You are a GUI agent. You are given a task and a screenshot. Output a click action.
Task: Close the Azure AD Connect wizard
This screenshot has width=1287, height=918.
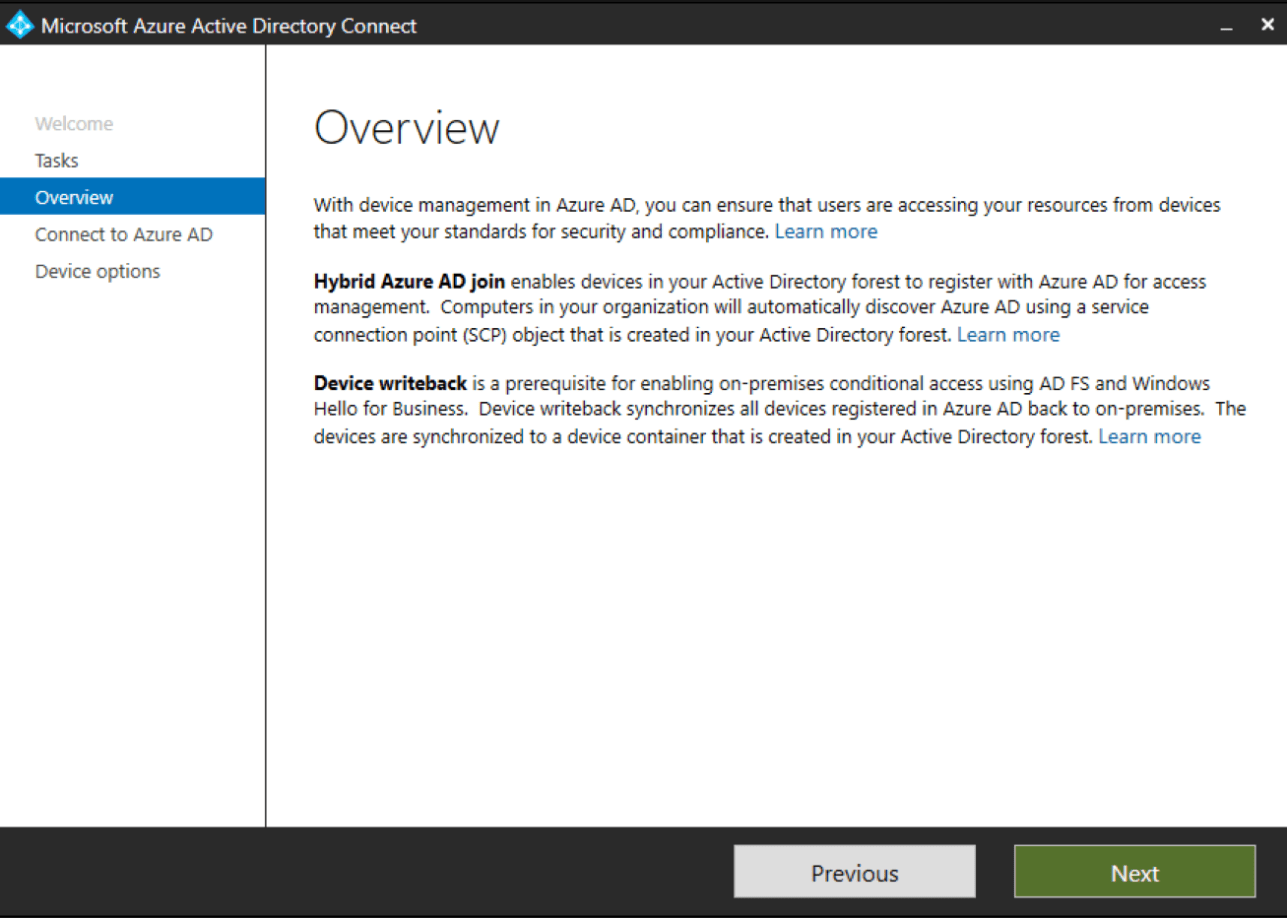pyautogui.click(x=1266, y=25)
